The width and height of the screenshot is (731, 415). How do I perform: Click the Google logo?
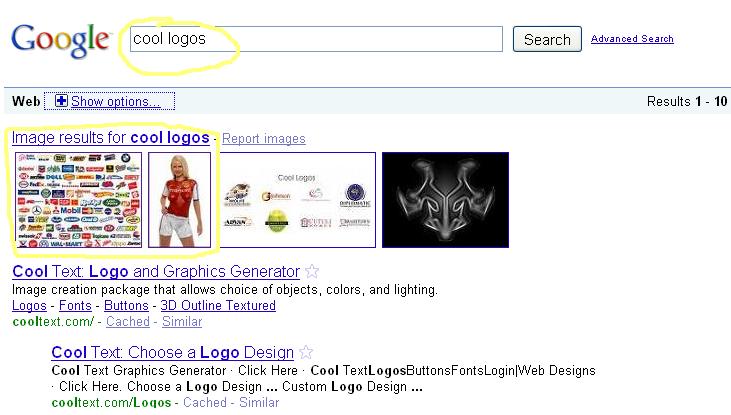tap(60, 39)
